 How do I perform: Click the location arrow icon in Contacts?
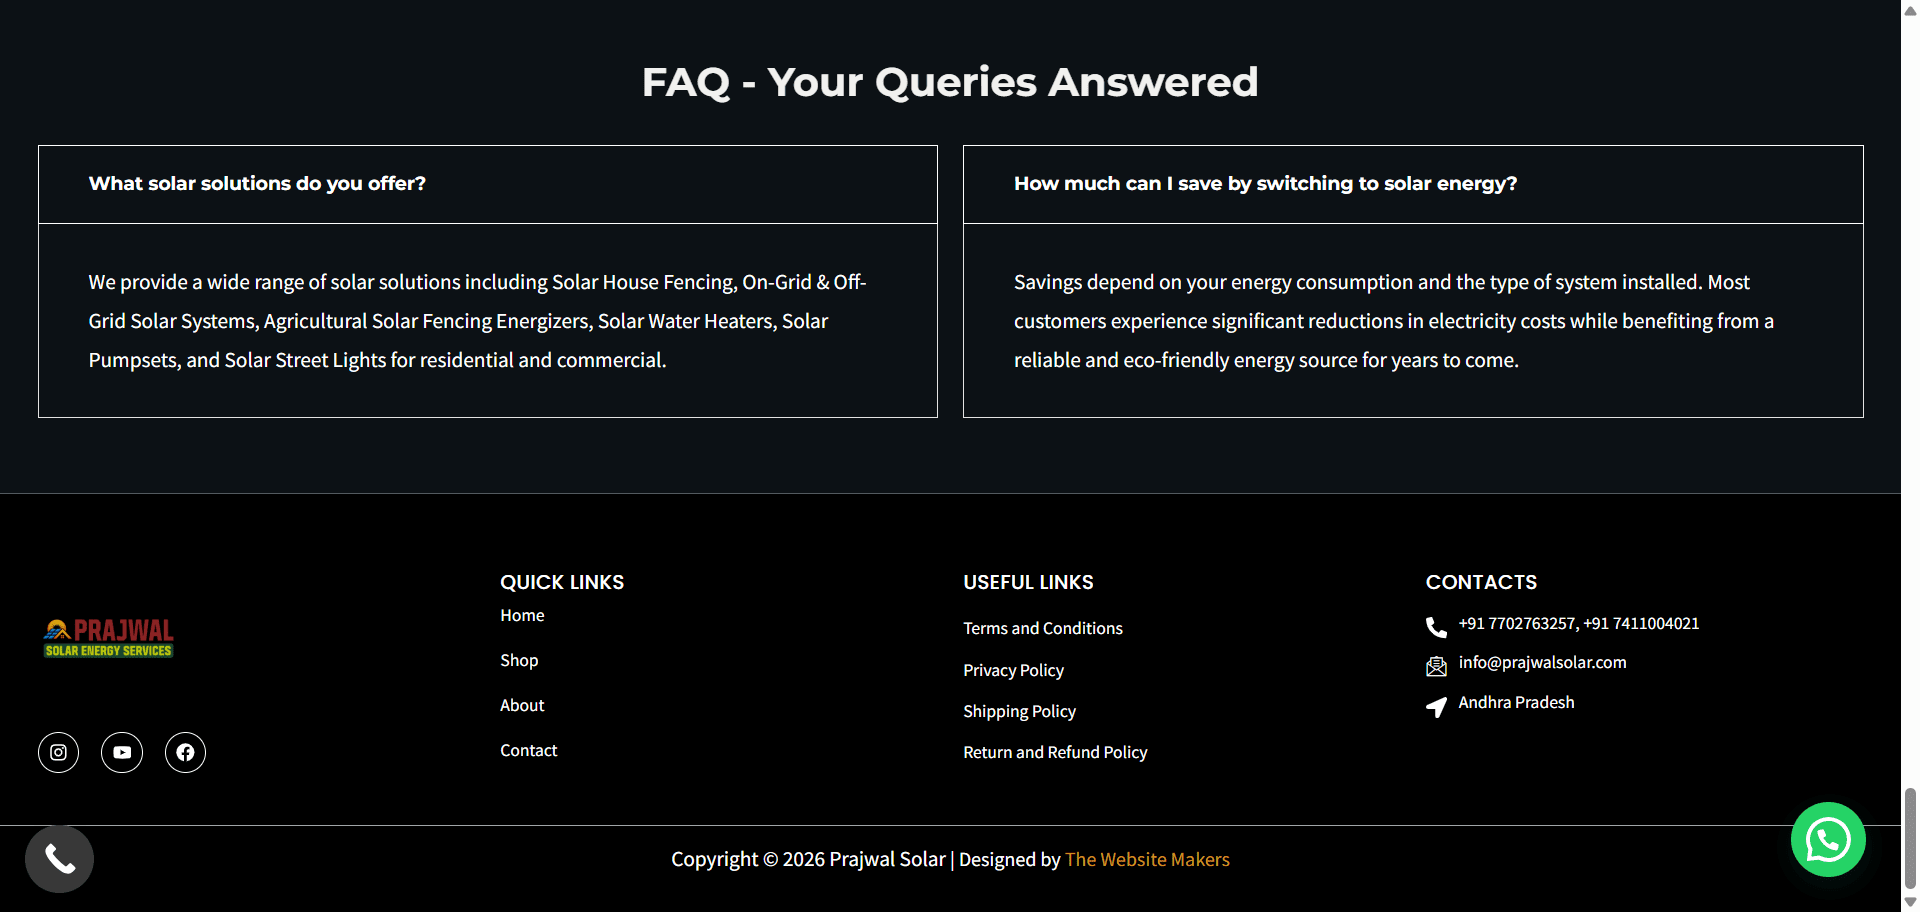pyautogui.click(x=1436, y=707)
